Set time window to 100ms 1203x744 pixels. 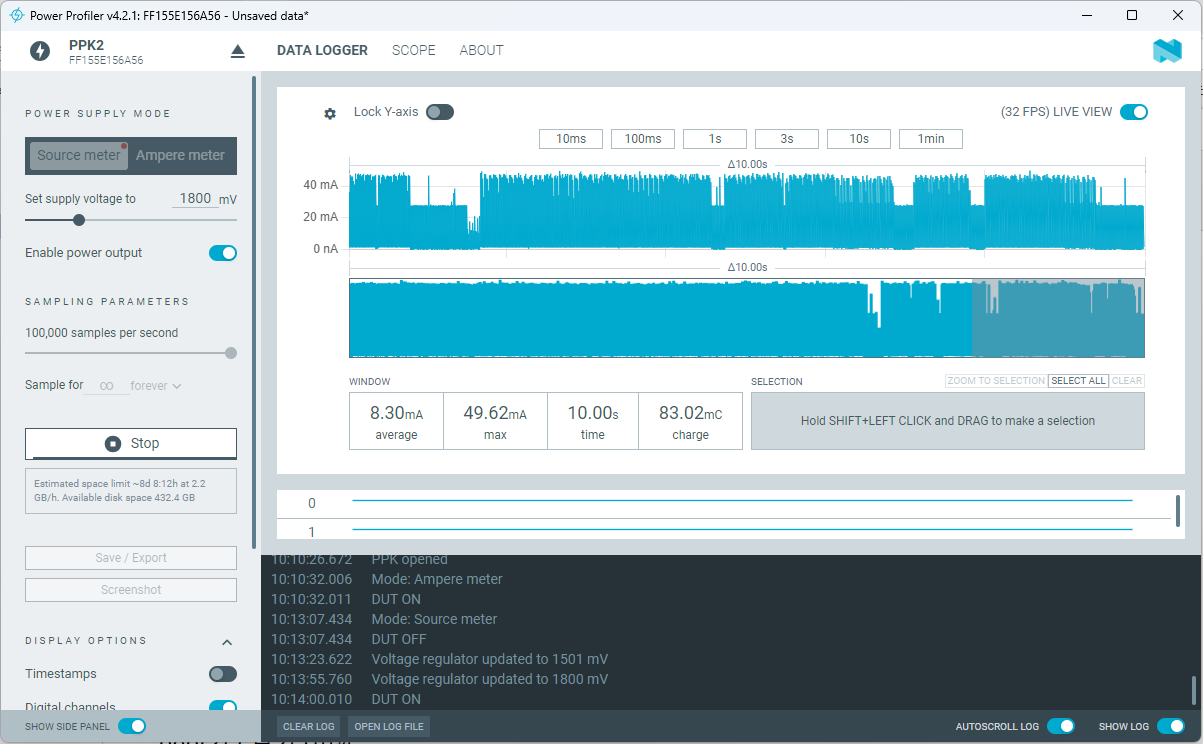point(643,139)
